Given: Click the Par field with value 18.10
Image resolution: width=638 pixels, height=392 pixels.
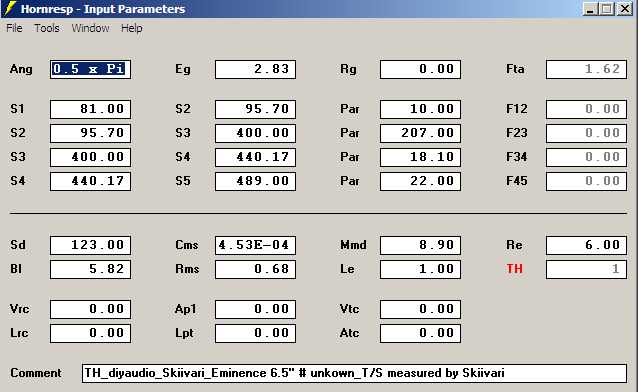Looking at the screenshot, I should [420, 157].
